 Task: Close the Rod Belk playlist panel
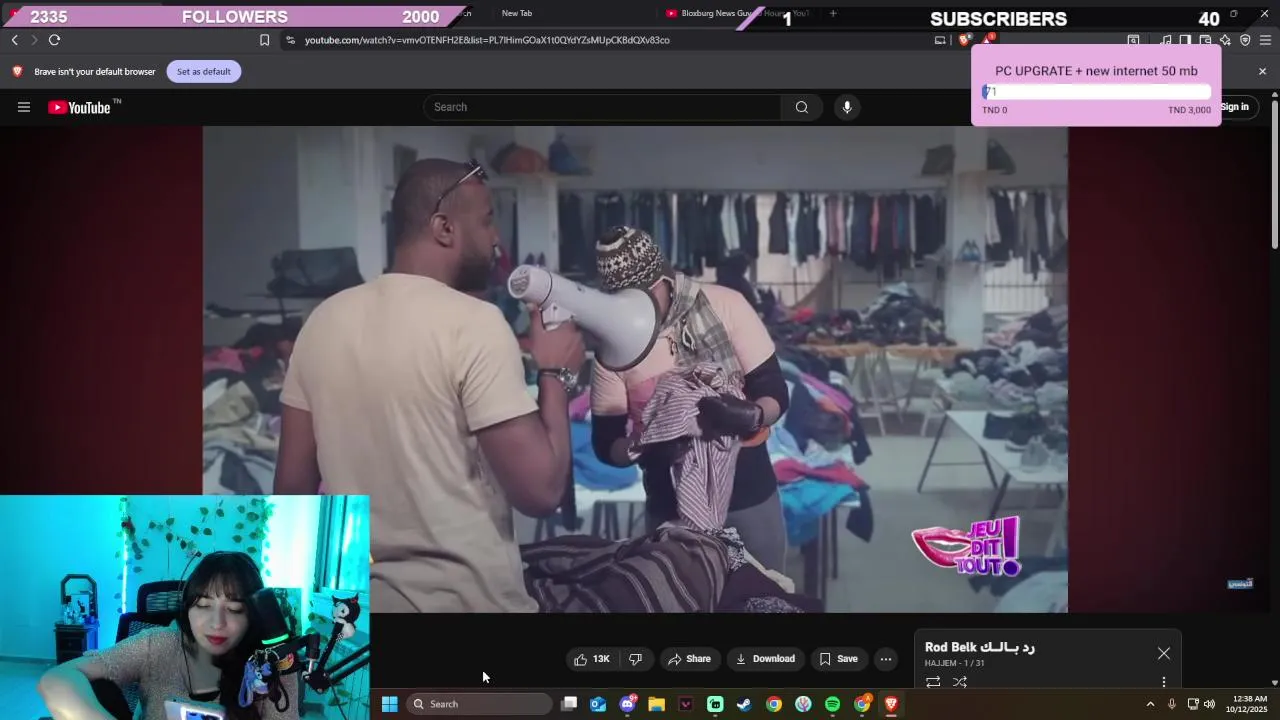coord(1164,653)
